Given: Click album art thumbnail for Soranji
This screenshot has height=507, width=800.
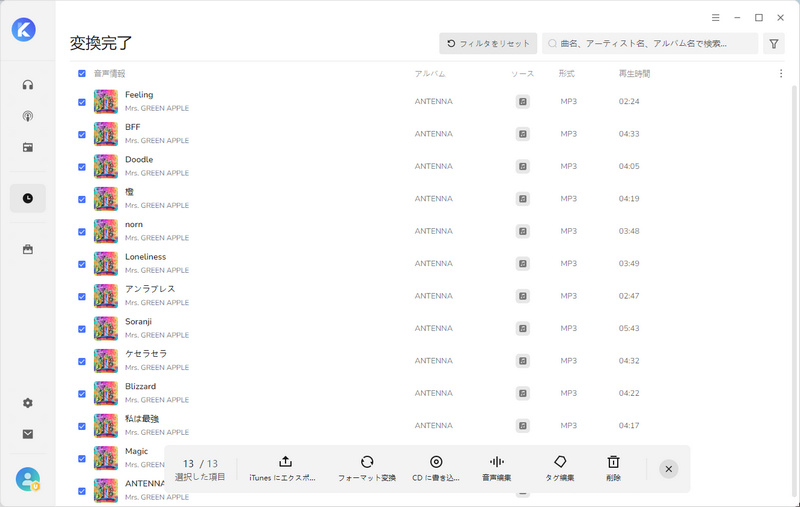Looking at the screenshot, I should 106,328.
